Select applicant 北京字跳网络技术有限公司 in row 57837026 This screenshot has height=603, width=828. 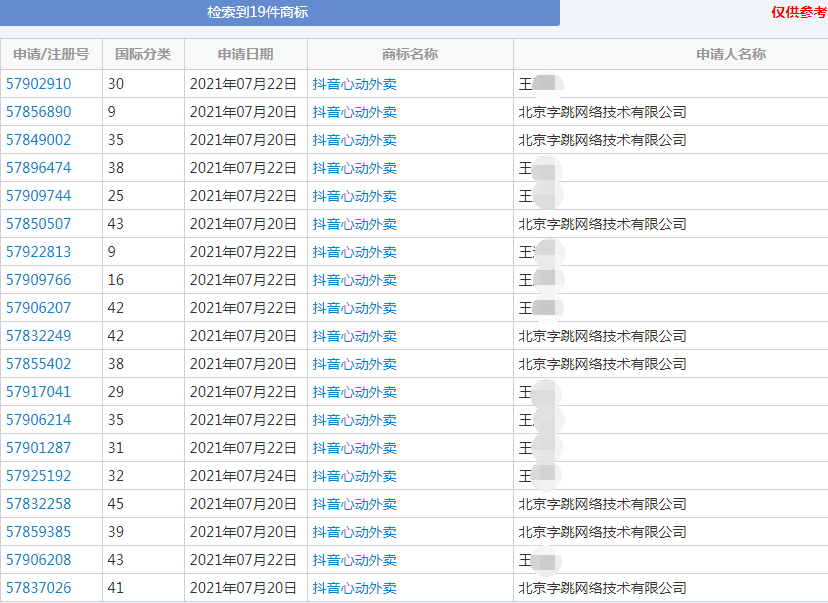click(x=603, y=588)
